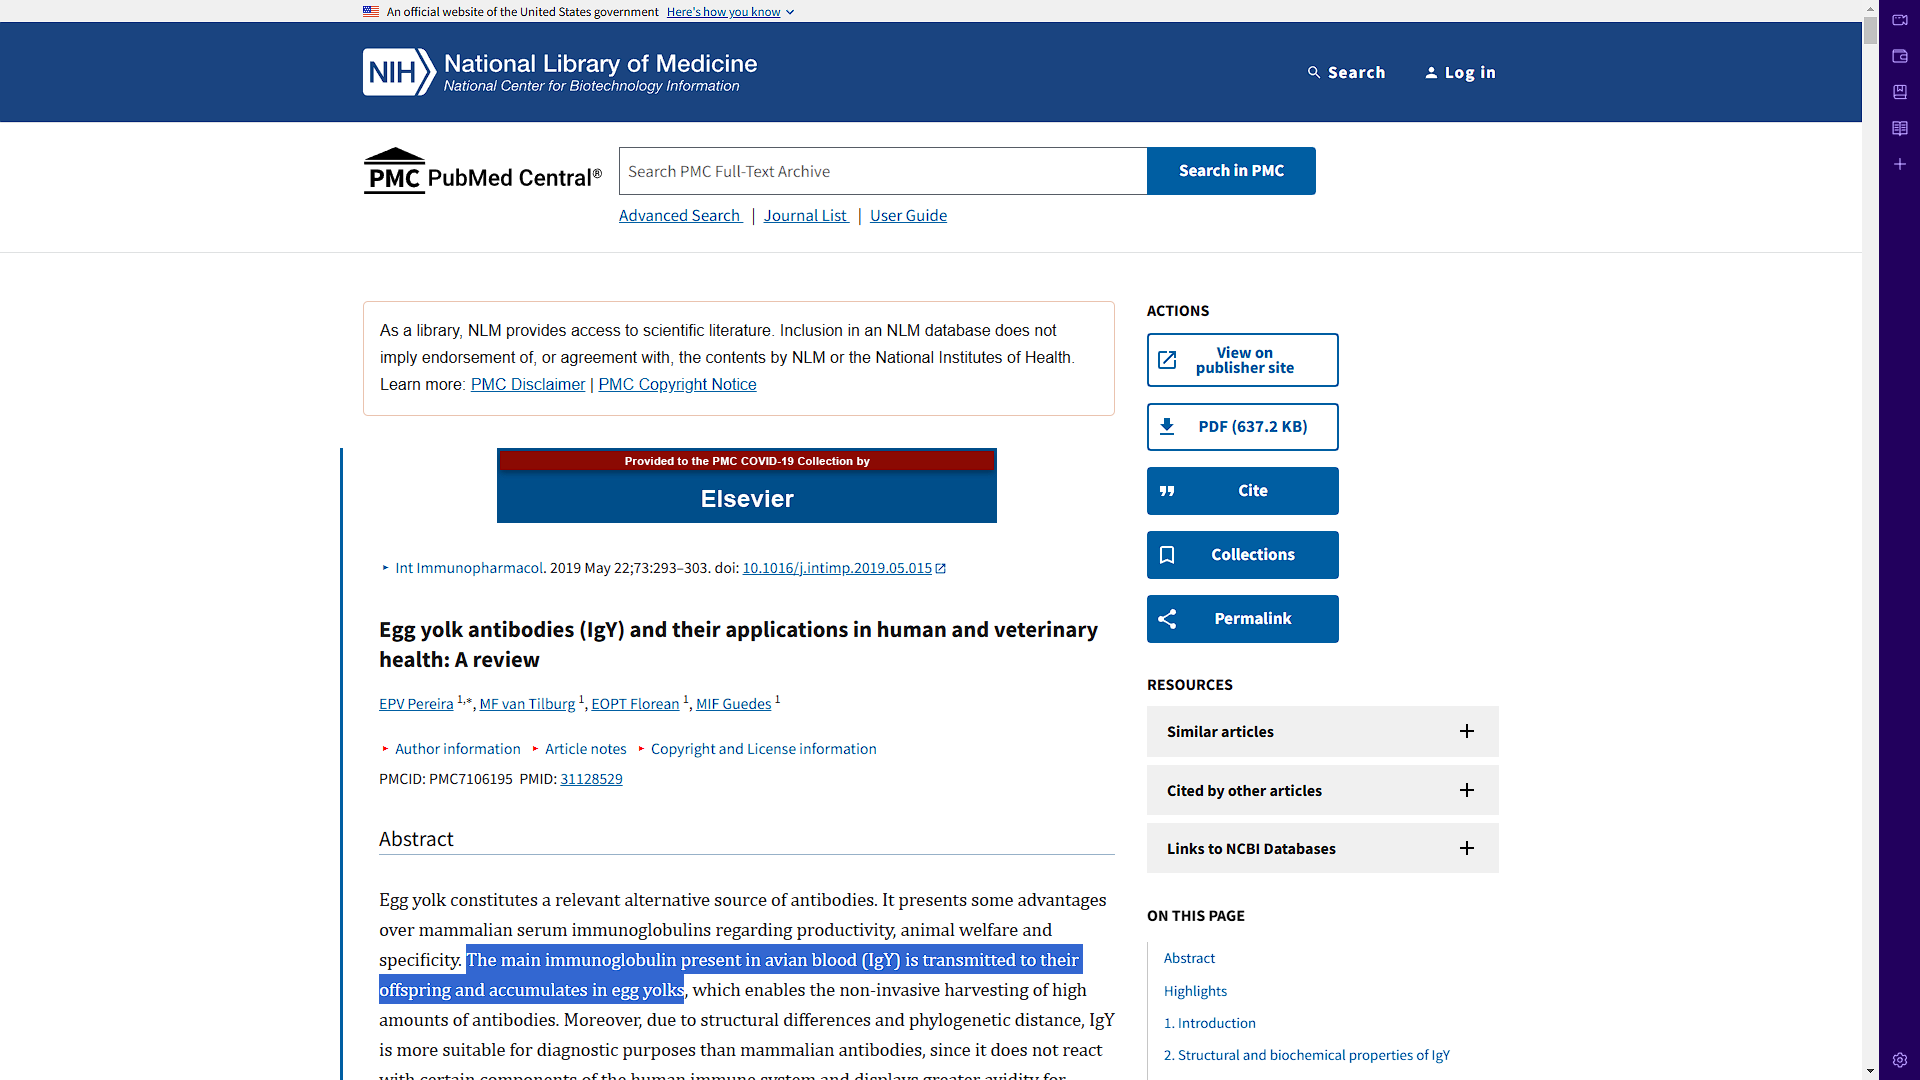Click the Log in header item

point(1460,72)
